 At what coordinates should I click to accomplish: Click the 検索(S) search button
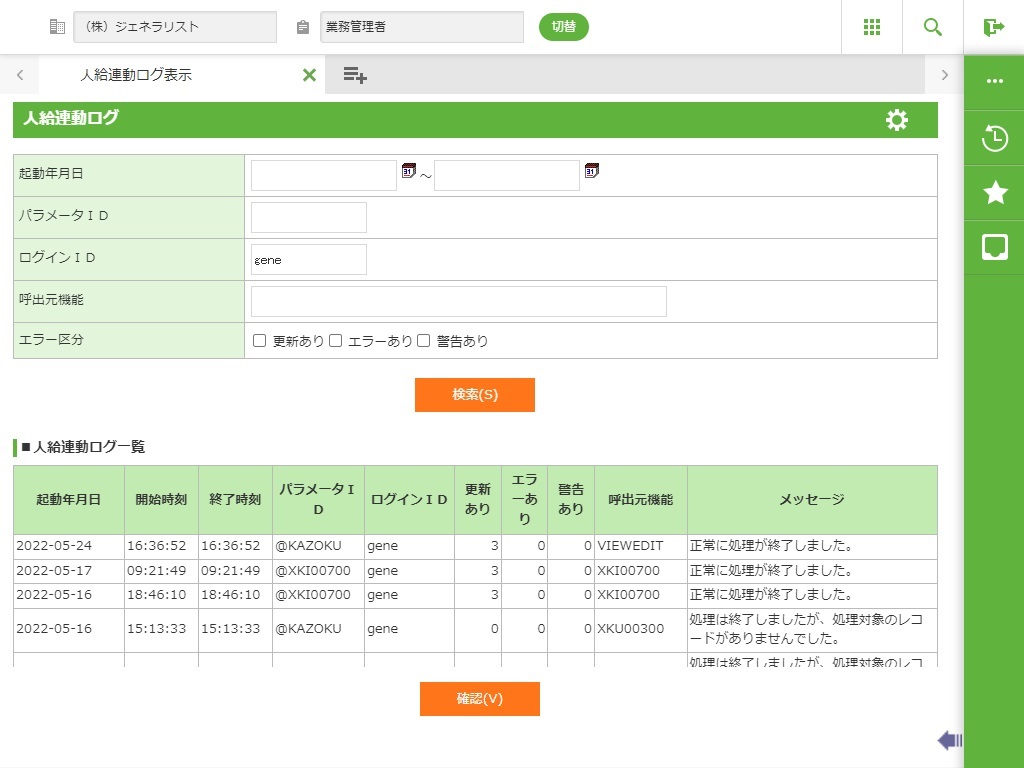pyautogui.click(x=475, y=395)
